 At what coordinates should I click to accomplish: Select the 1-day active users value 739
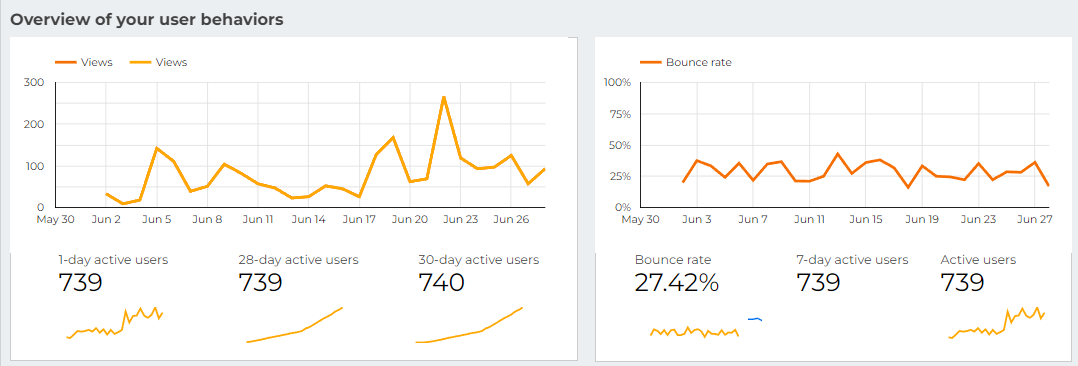coord(80,283)
